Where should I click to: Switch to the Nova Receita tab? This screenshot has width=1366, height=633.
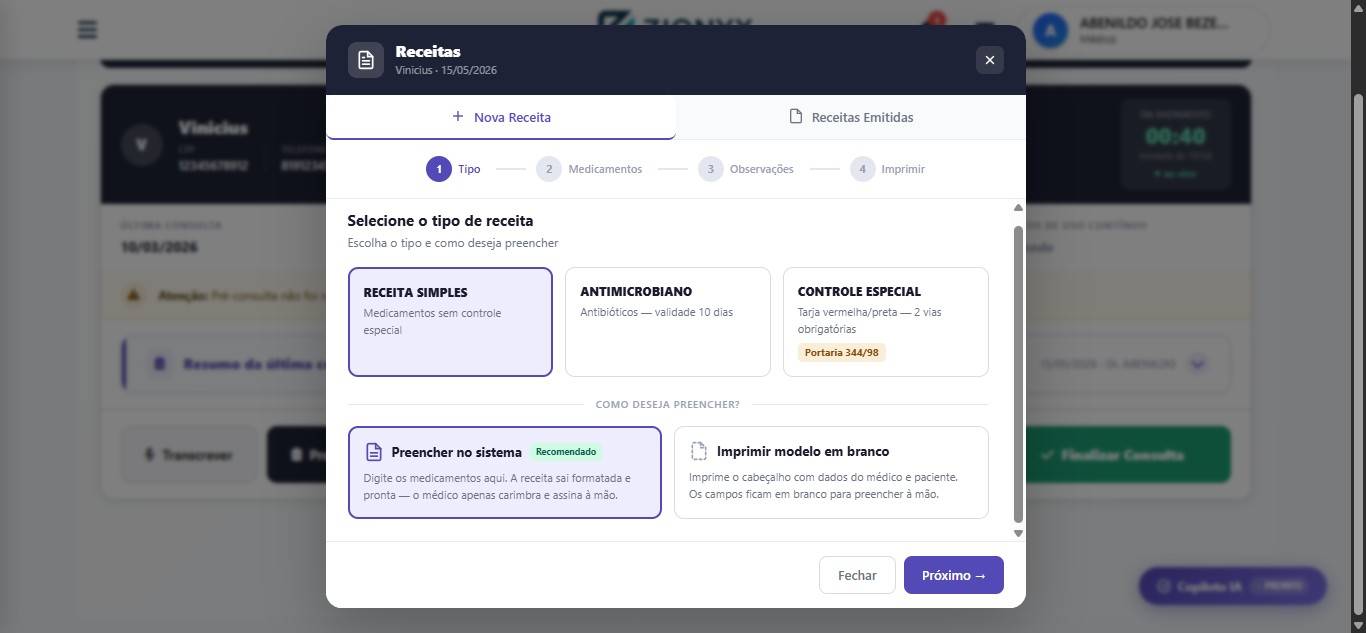pyautogui.click(x=501, y=117)
